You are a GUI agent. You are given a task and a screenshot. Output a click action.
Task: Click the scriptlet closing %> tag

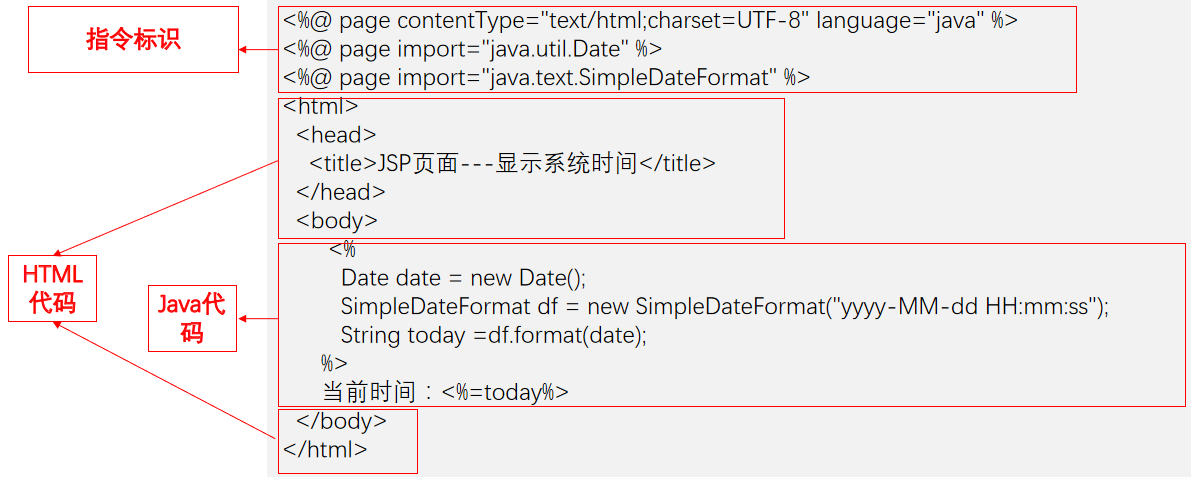334,363
